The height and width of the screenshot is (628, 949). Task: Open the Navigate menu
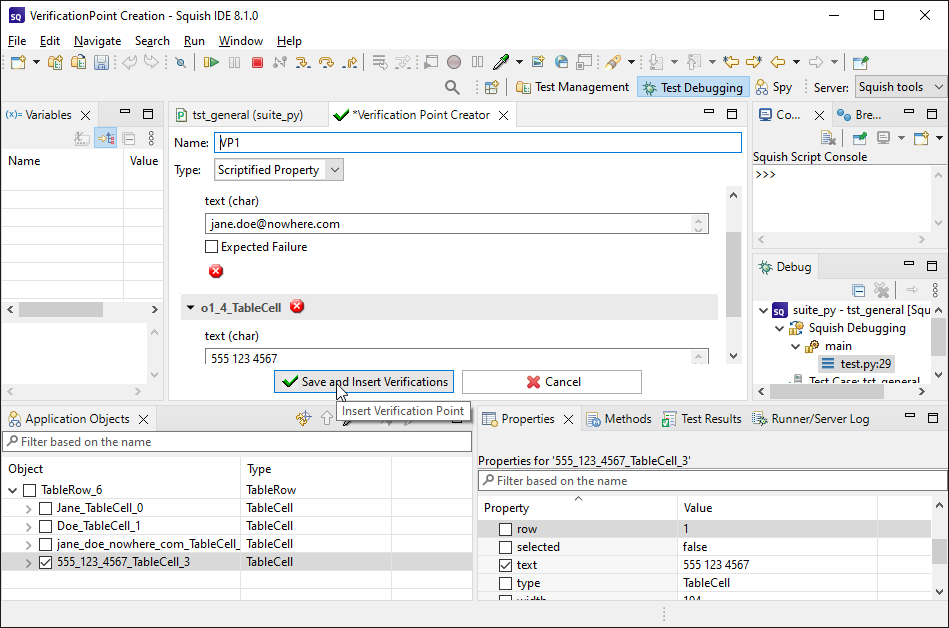pyautogui.click(x=97, y=41)
